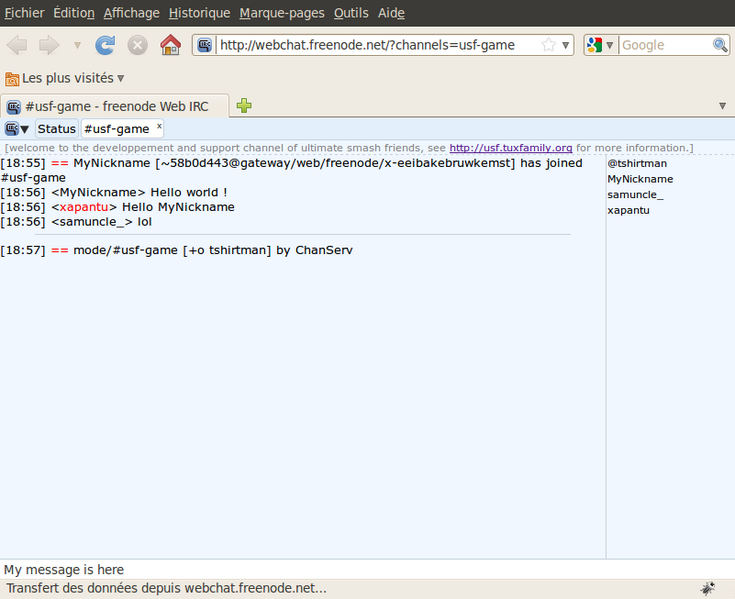Click the samuncle_ 'lol' chat message
This screenshot has width=735, height=599.
pyautogui.click(x=76, y=222)
